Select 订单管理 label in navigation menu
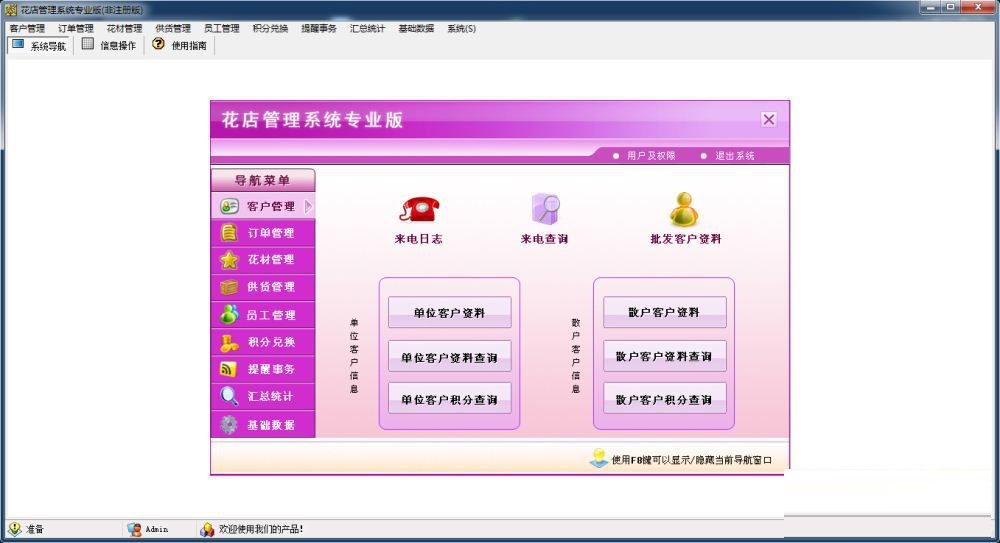Image resolution: width=1000 pixels, height=543 pixels. click(271, 233)
